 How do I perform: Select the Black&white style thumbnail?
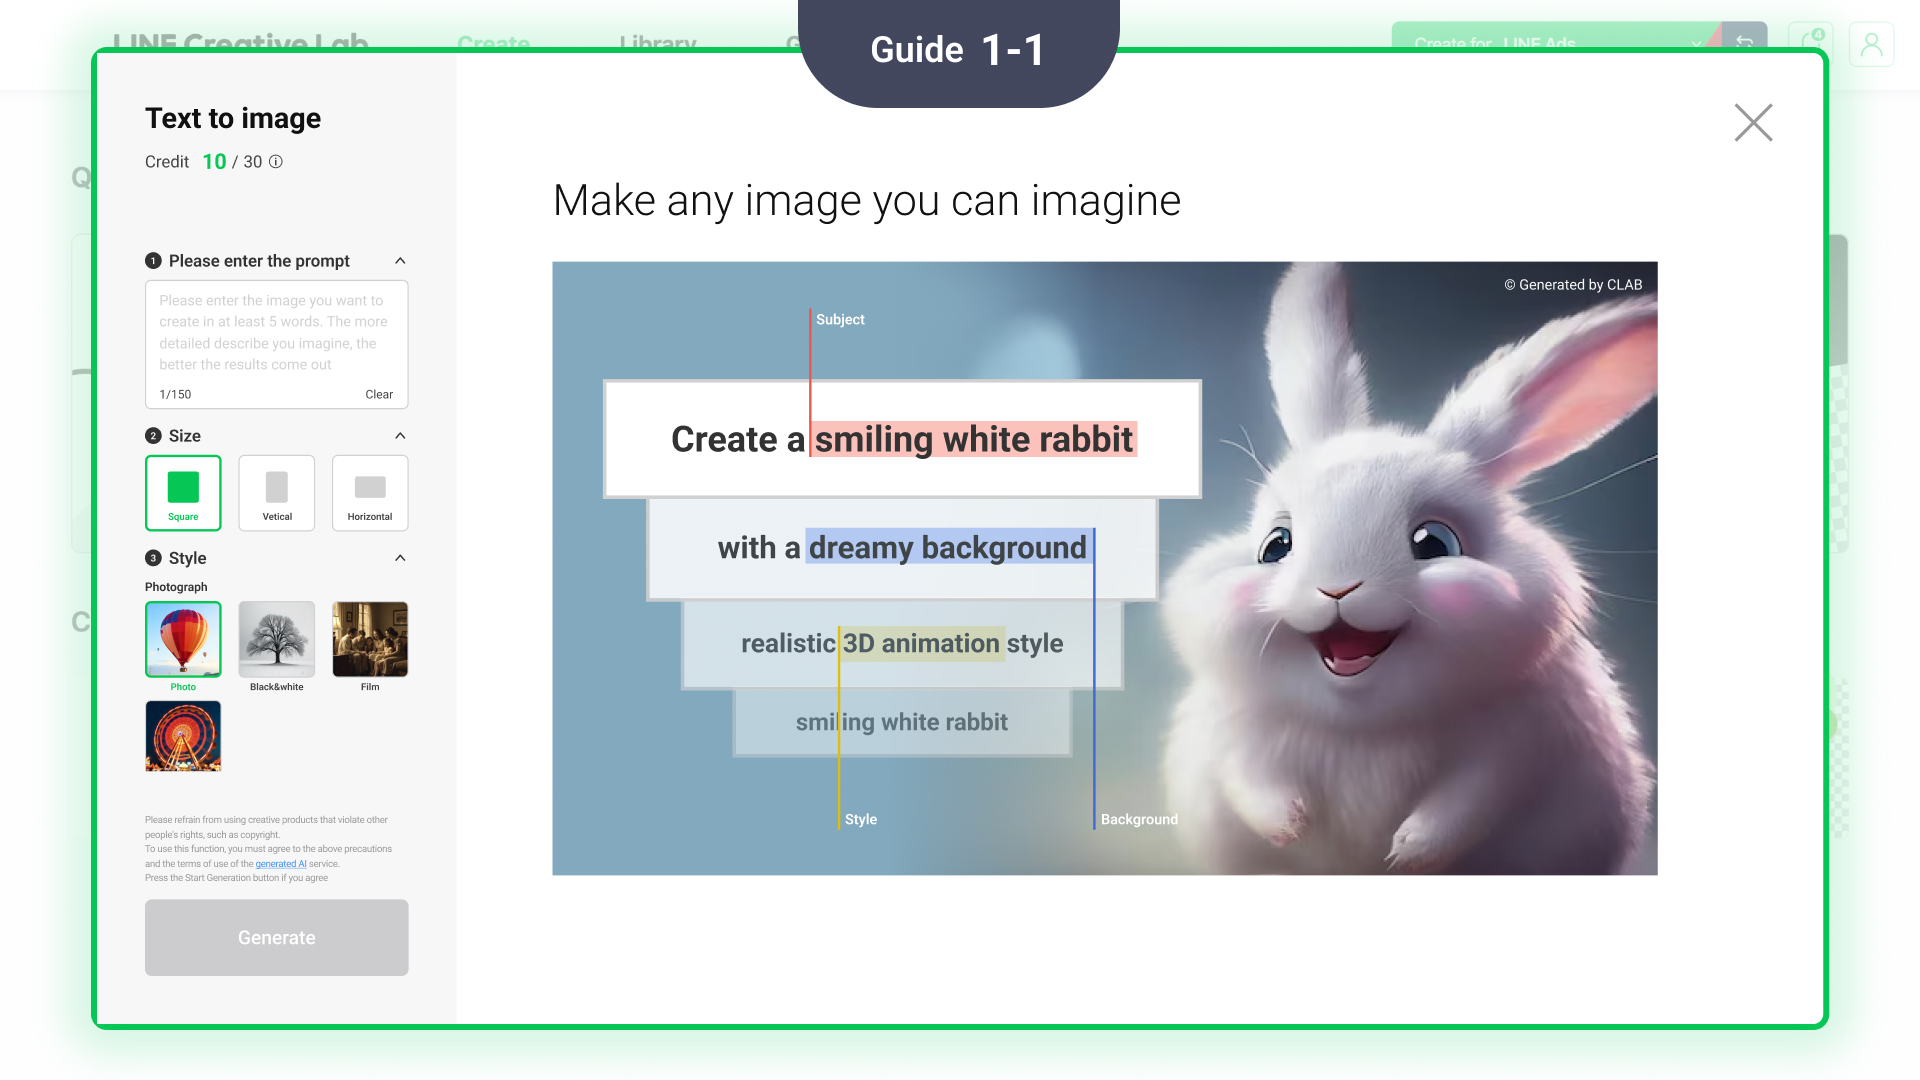tap(277, 639)
